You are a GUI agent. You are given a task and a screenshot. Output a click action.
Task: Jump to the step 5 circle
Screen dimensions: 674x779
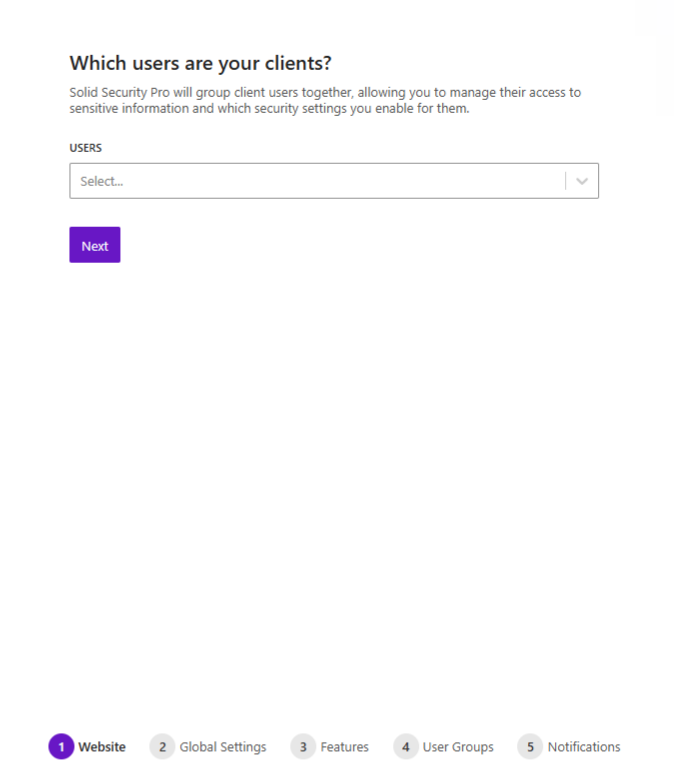click(x=530, y=747)
